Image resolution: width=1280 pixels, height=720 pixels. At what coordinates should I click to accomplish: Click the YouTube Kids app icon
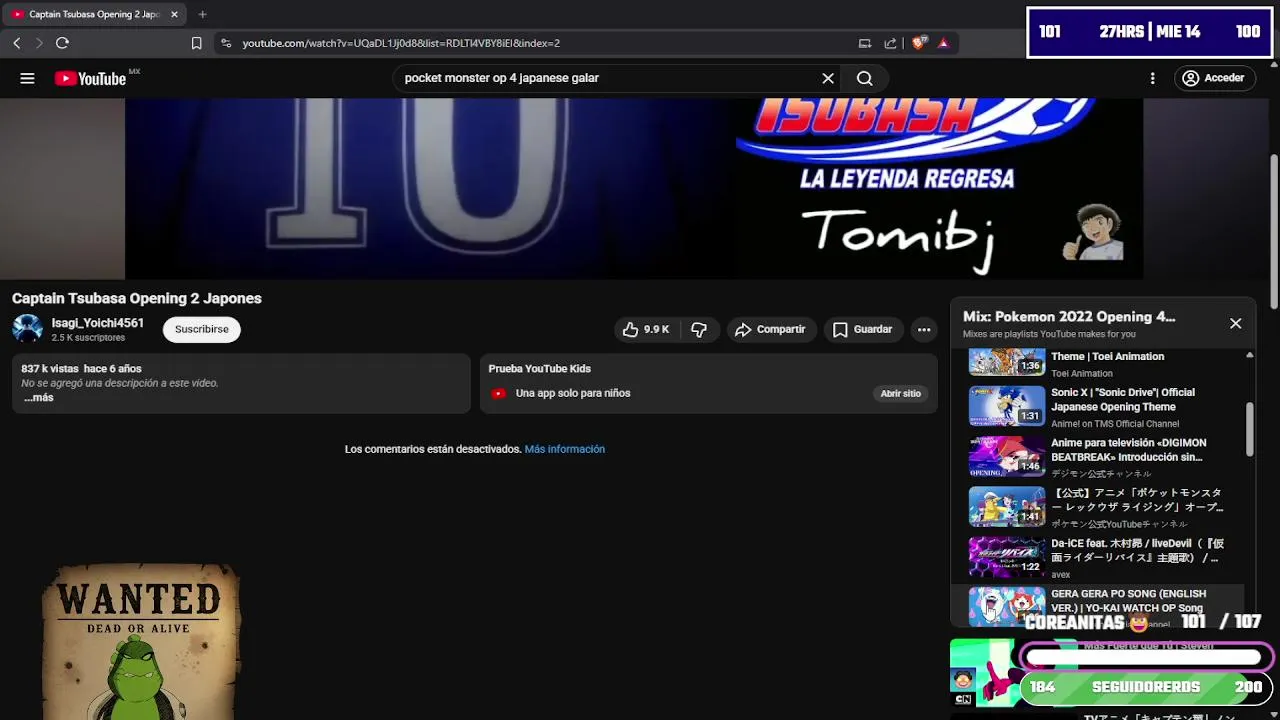(x=499, y=394)
